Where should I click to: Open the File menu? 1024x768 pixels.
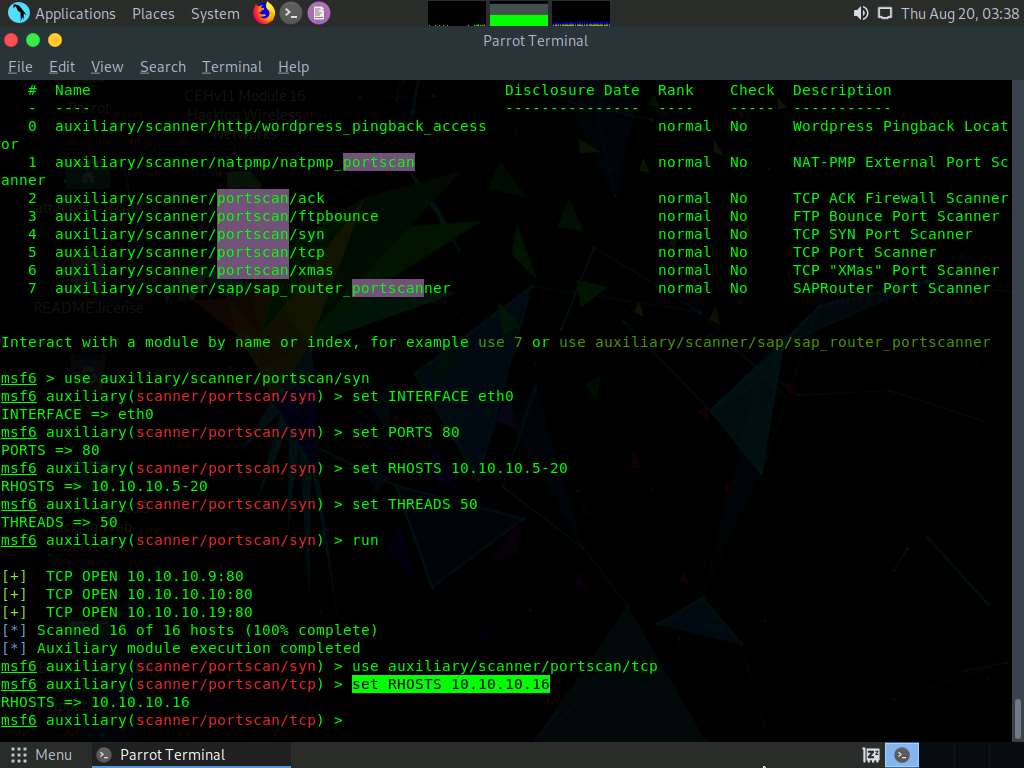(x=20, y=67)
